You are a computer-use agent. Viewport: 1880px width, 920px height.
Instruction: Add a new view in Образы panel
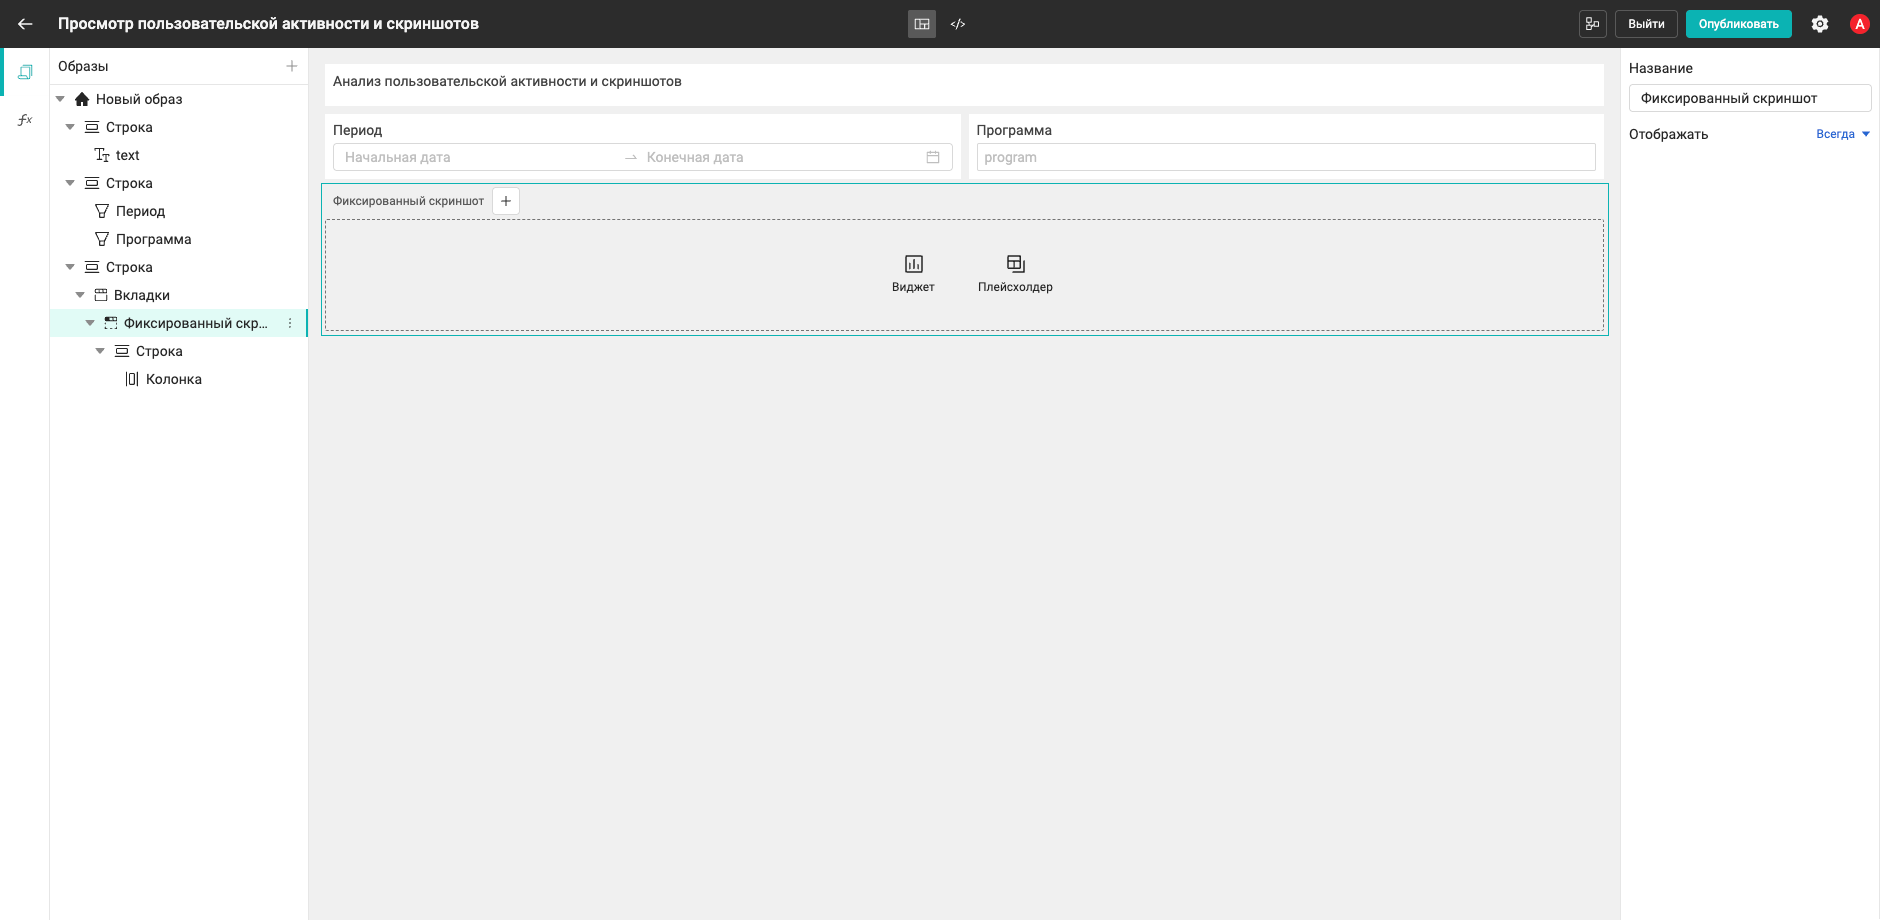[x=292, y=66]
